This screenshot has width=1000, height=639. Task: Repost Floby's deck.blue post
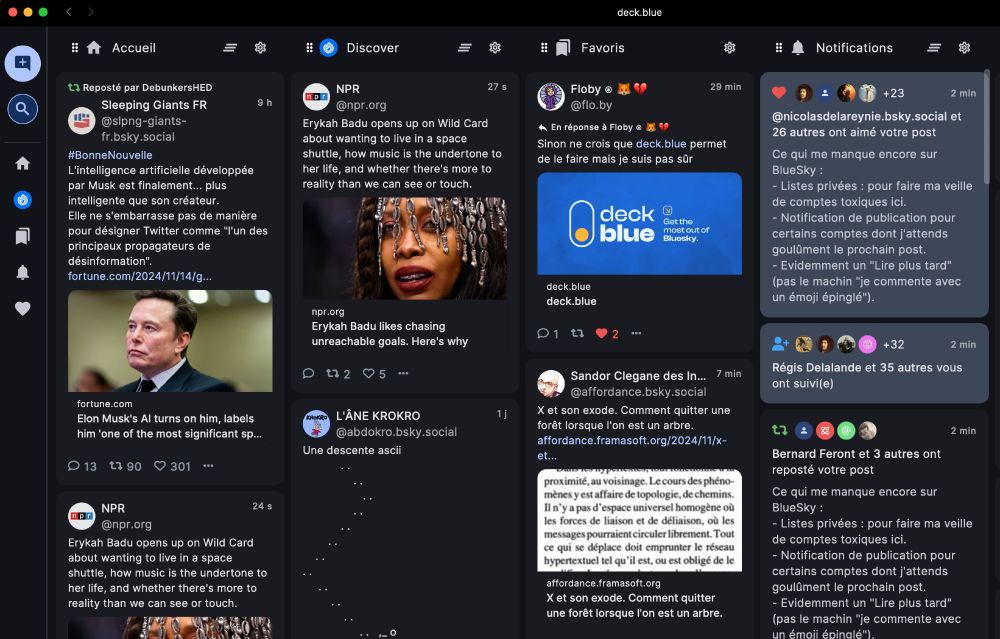[x=577, y=334]
